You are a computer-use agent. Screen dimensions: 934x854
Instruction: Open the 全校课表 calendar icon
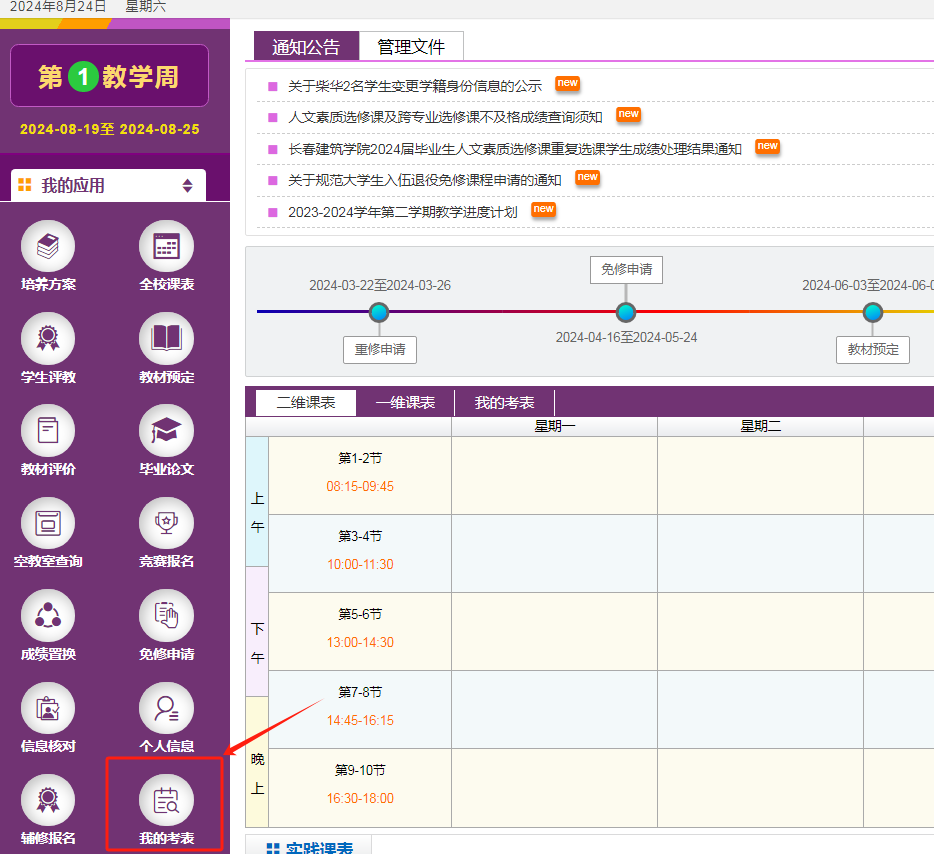[x=166, y=247]
